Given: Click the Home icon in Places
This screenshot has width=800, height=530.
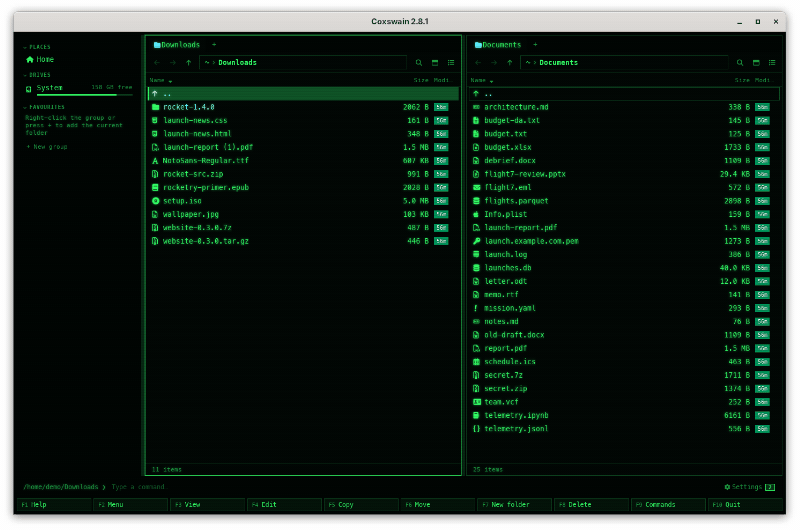Looking at the screenshot, I should tap(30, 60).
